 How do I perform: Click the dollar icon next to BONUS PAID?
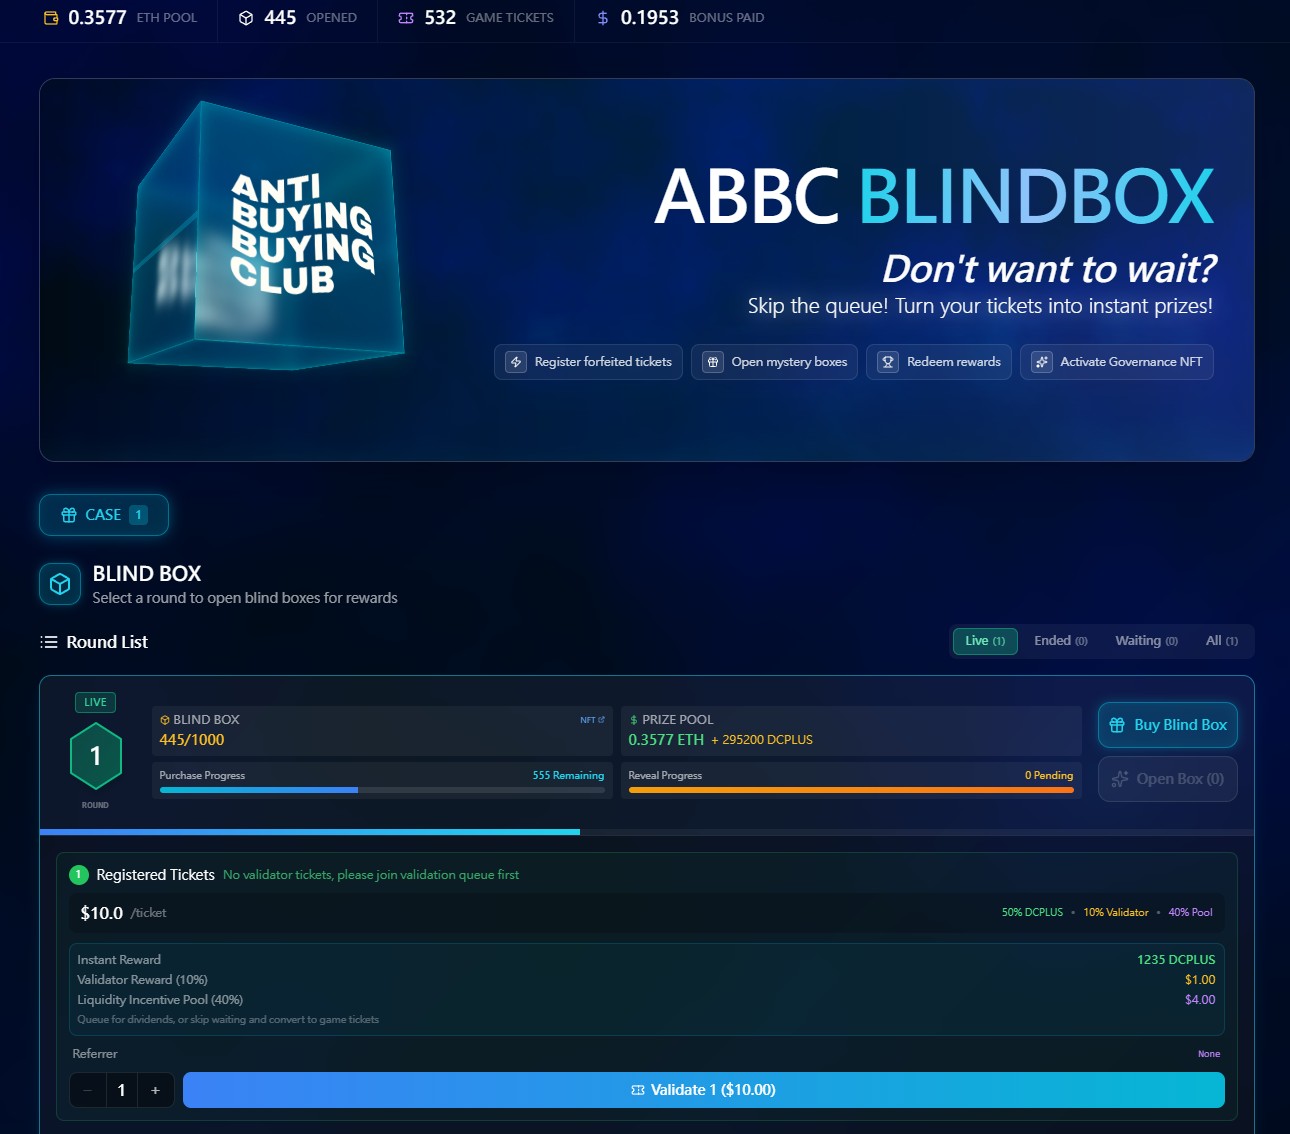[x=601, y=16]
